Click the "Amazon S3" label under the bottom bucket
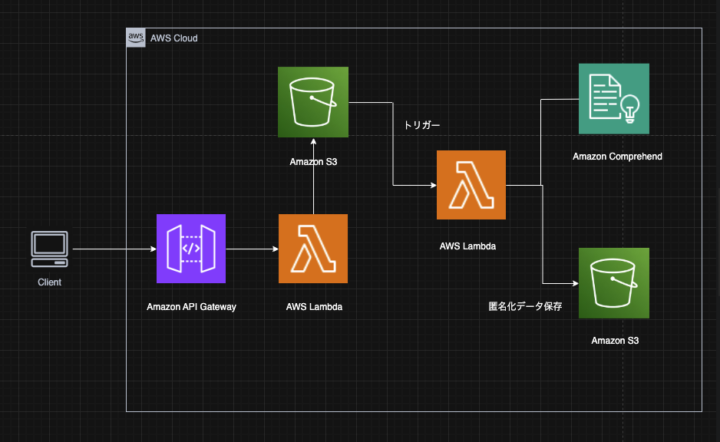 pyautogui.click(x=614, y=341)
